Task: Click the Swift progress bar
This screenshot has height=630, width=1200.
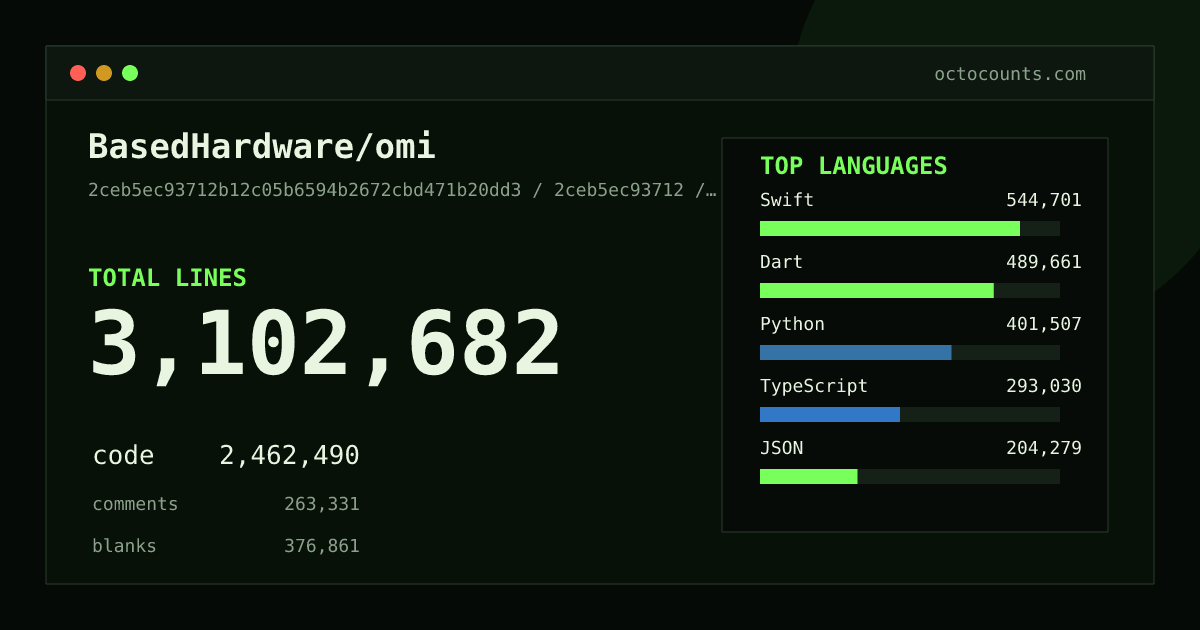Action: tap(910, 228)
